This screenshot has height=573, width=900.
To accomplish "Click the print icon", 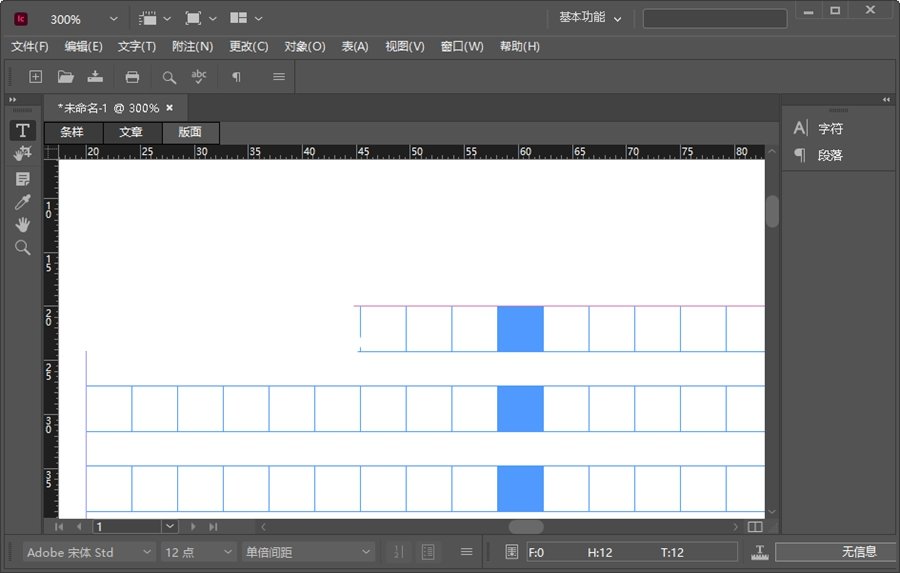I will 132,76.
